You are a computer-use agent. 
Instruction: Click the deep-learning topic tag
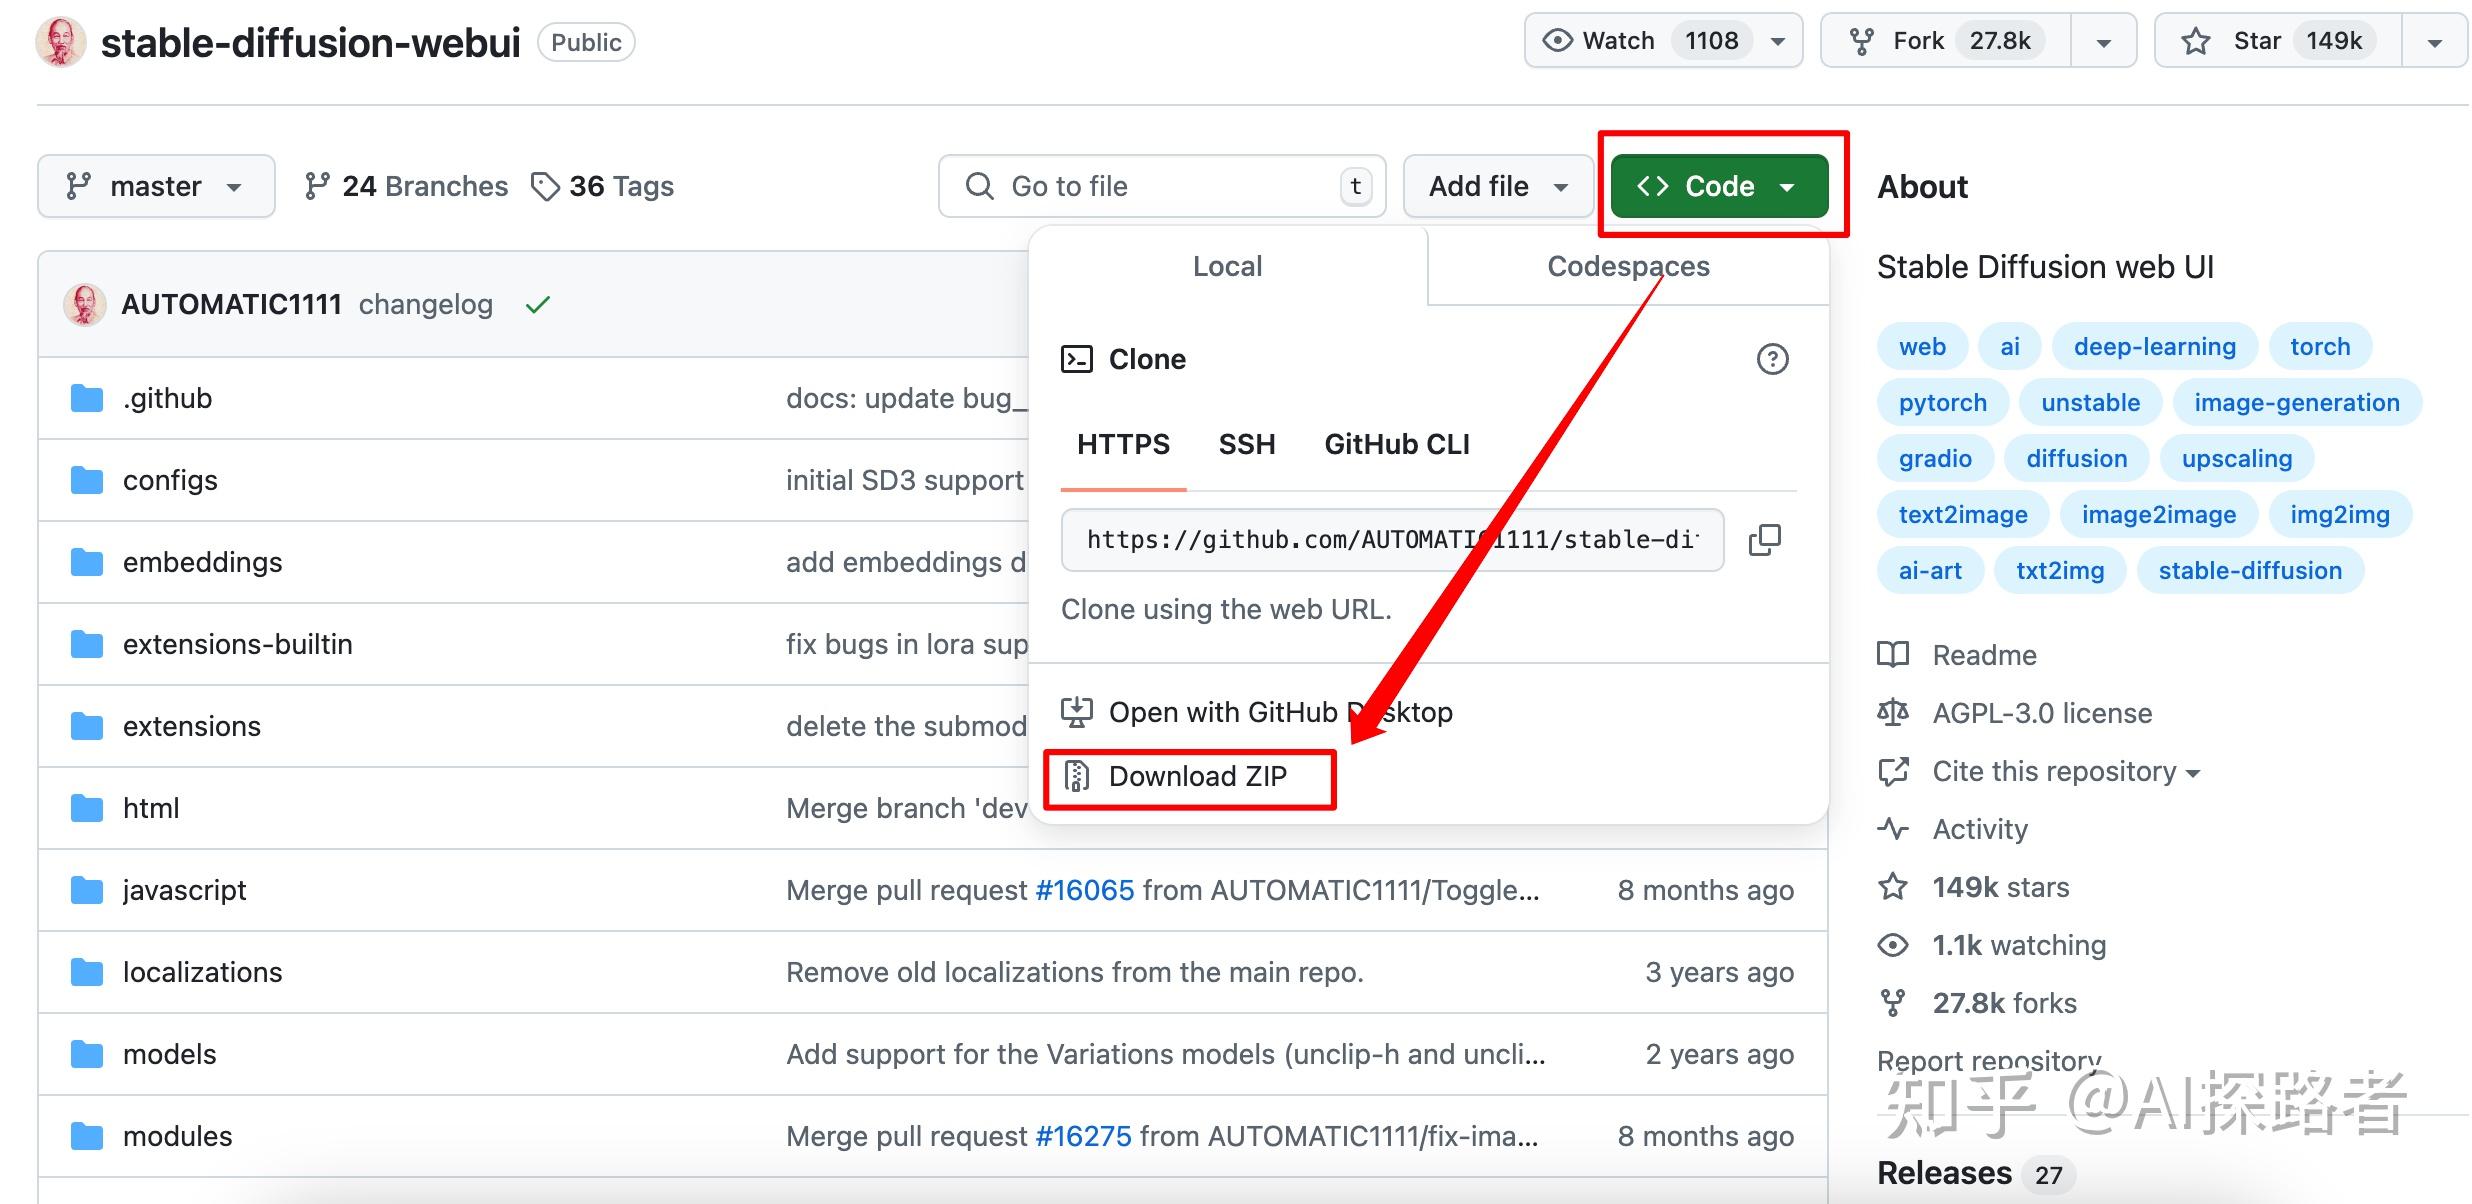point(2154,347)
